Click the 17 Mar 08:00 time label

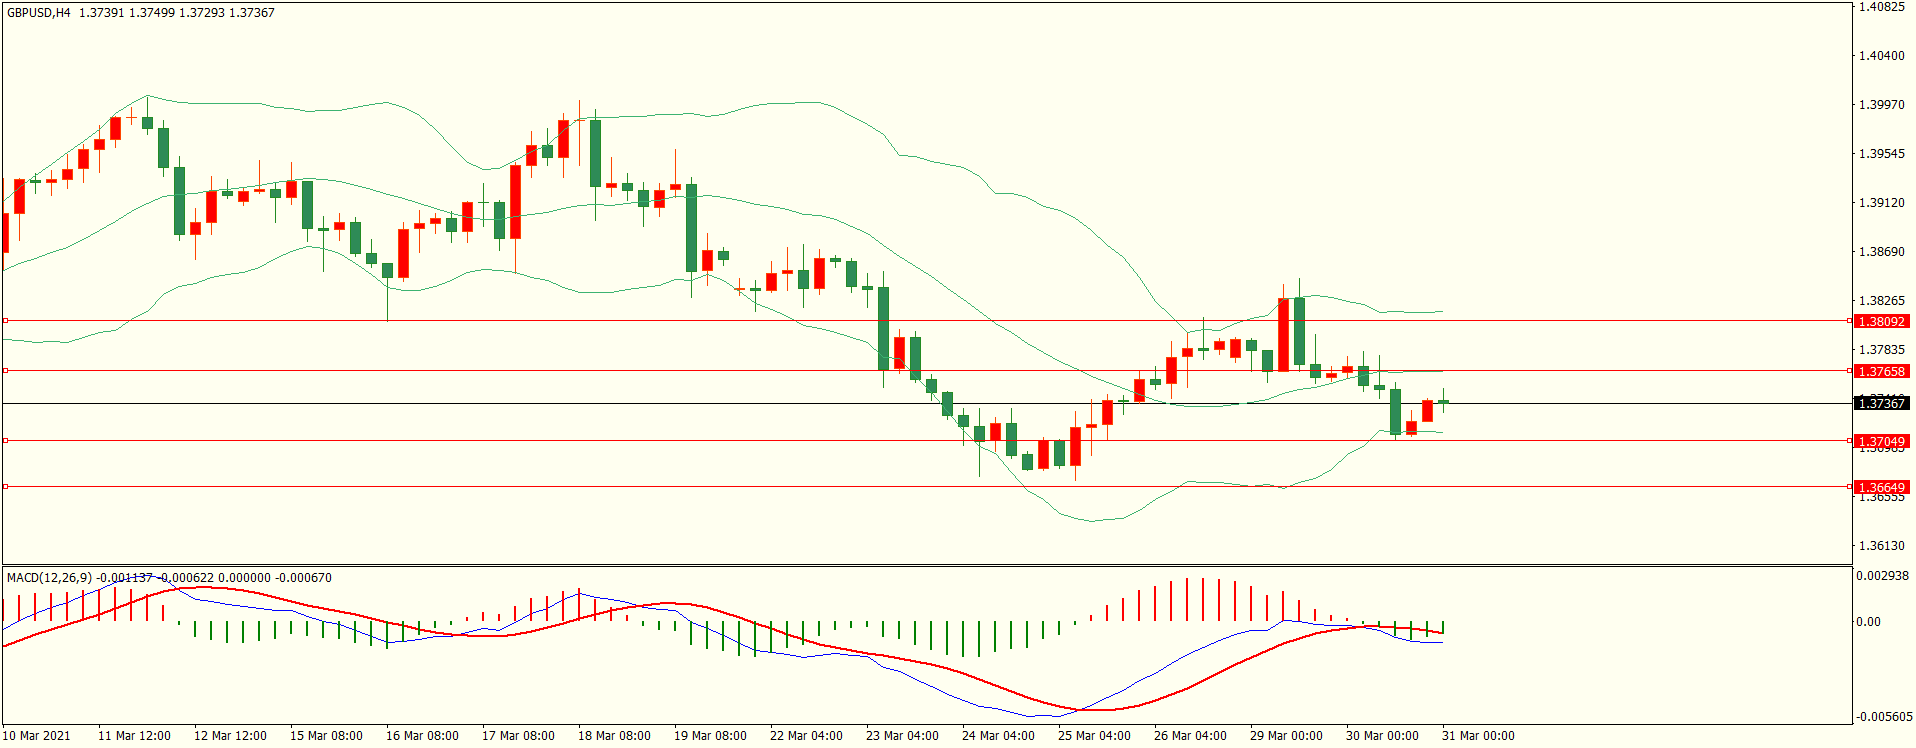point(518,736)
